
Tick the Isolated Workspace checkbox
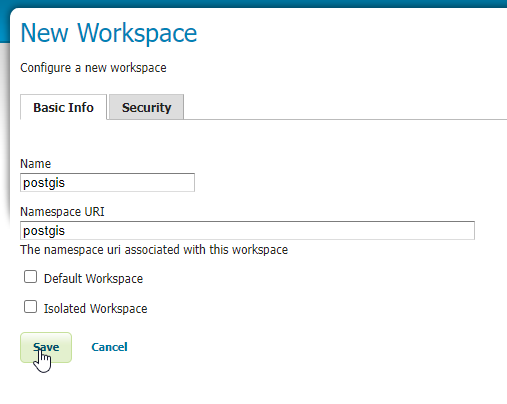30,307
